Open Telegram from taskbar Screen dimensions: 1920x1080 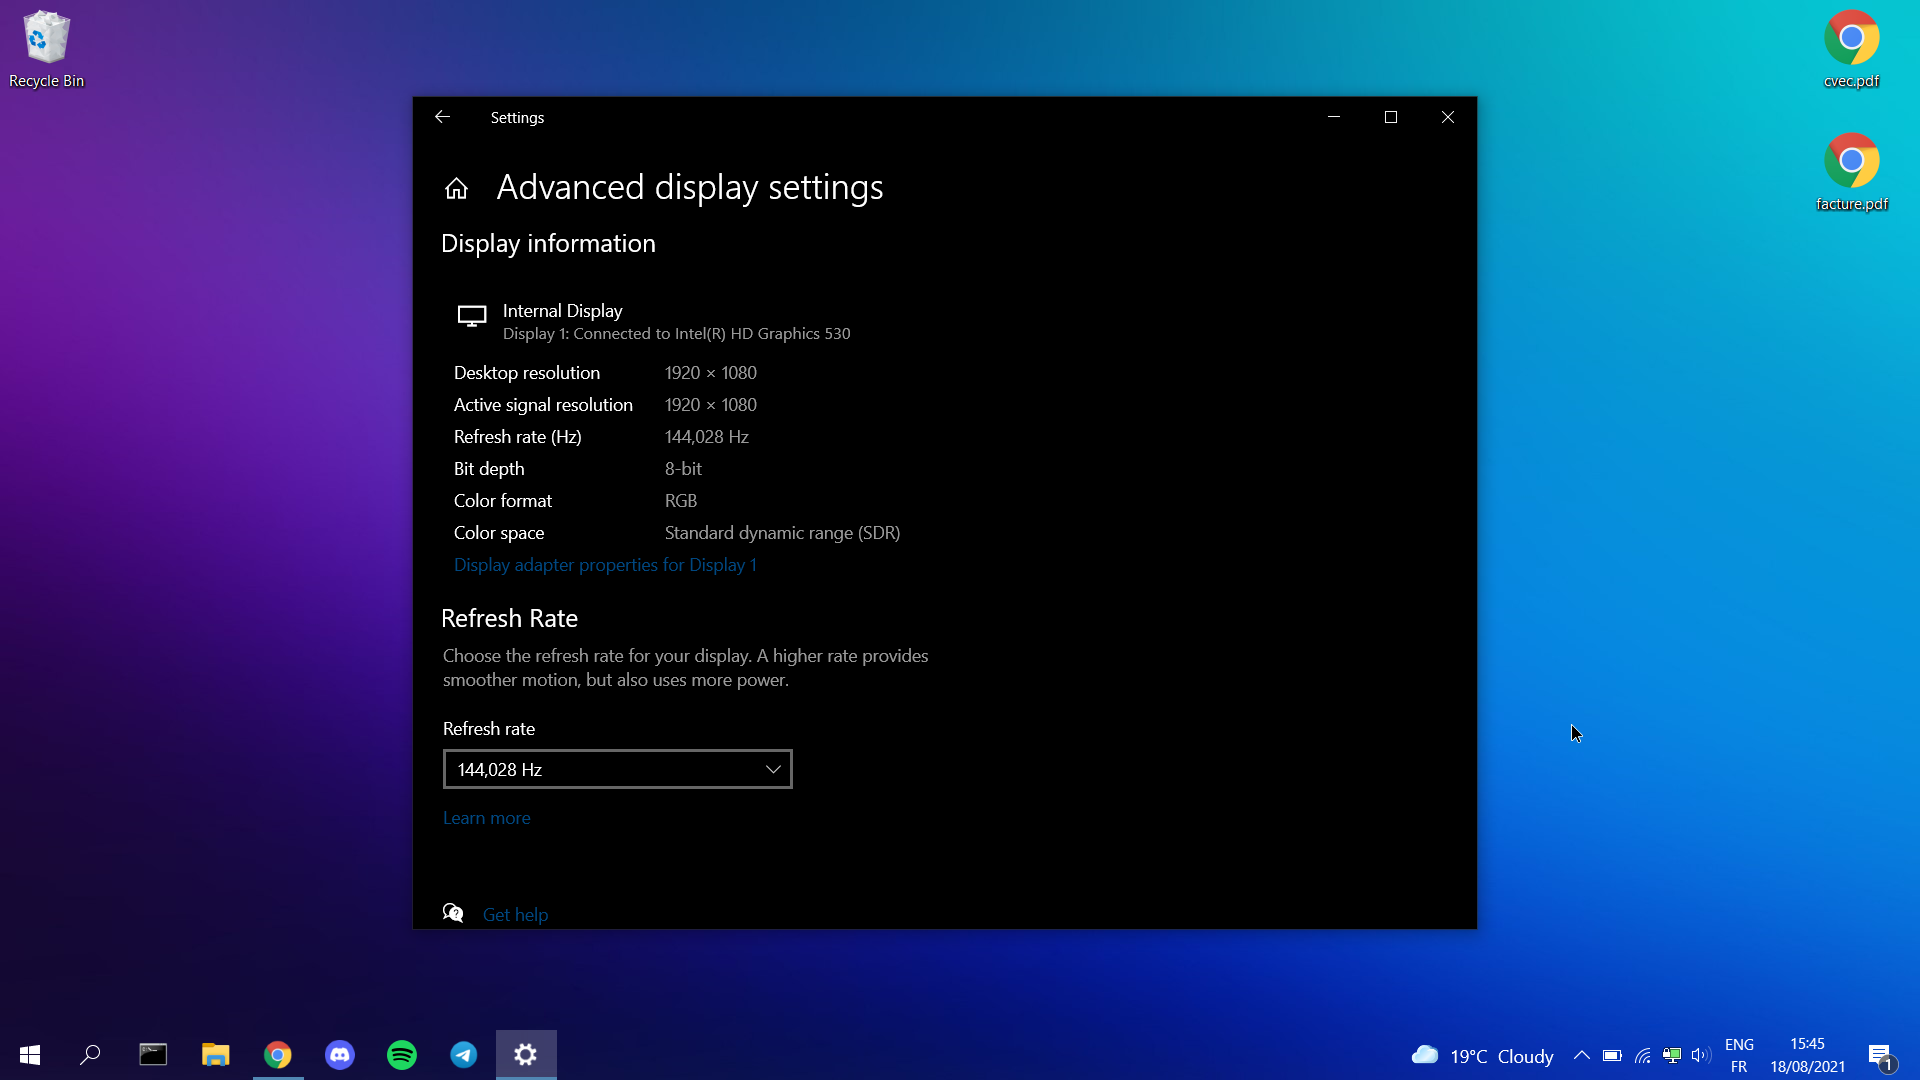click(464, 1055)
